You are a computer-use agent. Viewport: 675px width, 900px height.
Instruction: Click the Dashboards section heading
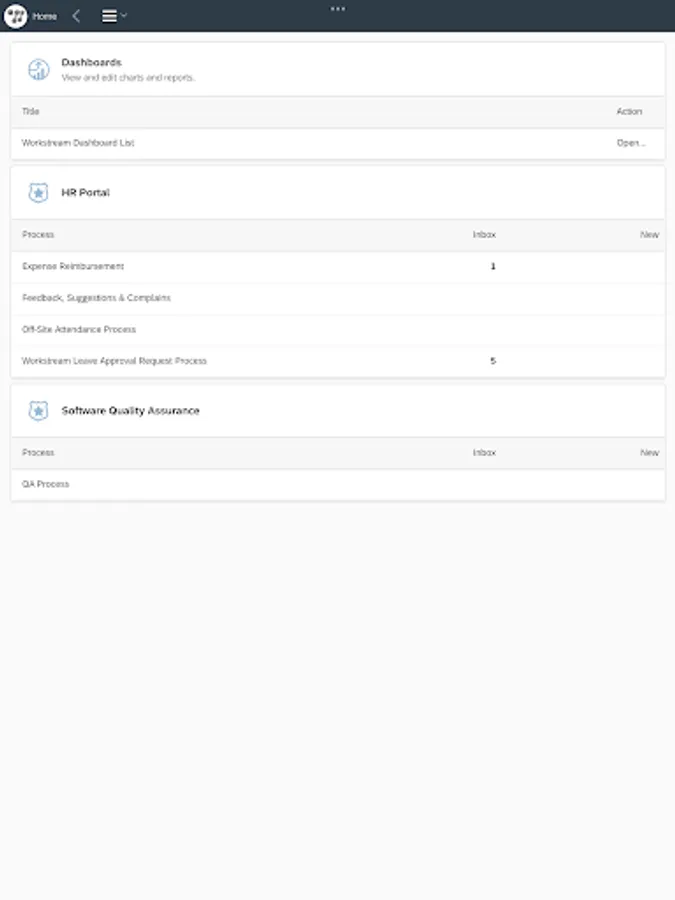(x=91, y=62)
